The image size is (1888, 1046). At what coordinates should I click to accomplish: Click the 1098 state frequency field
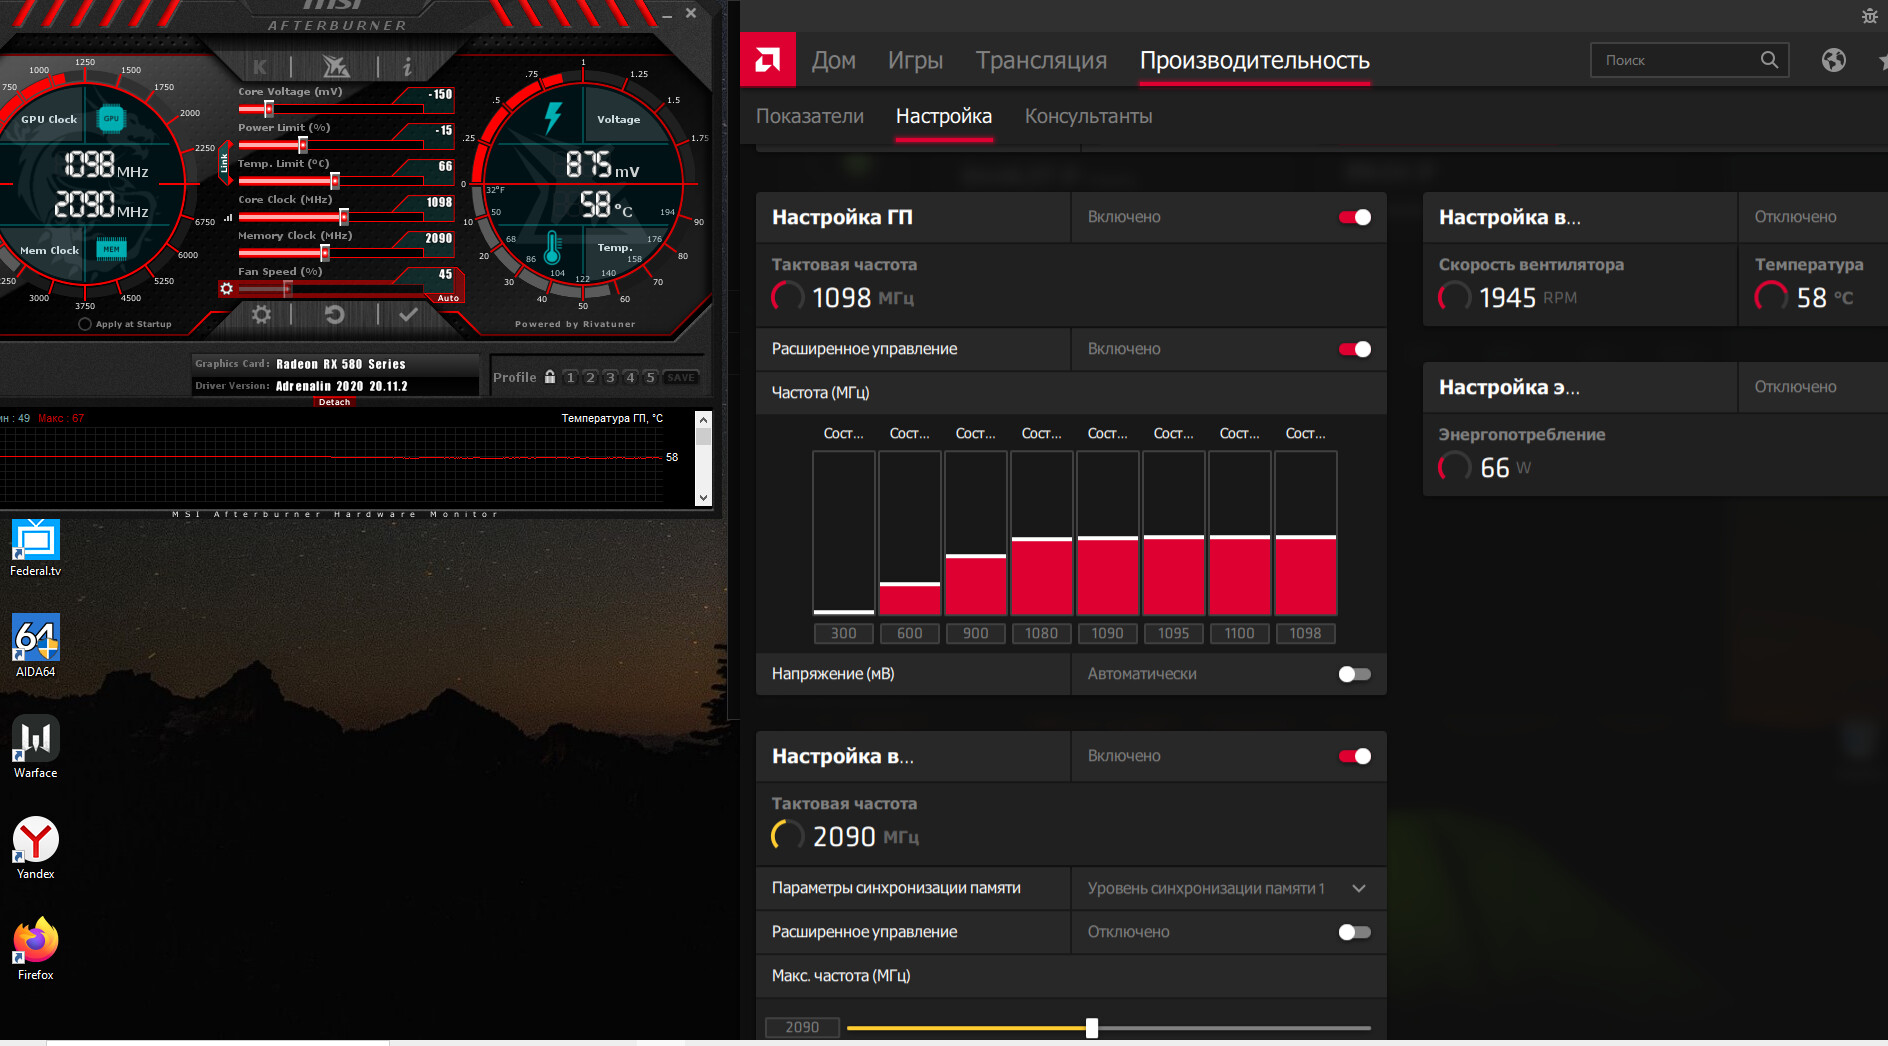[x=1306, y=633]
